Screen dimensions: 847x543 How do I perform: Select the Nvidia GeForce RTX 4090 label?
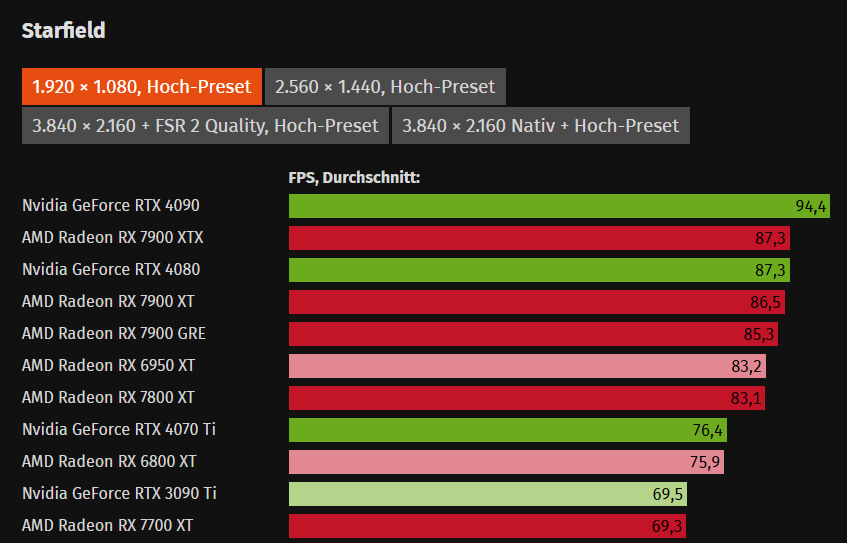click(x=111, y=205)
